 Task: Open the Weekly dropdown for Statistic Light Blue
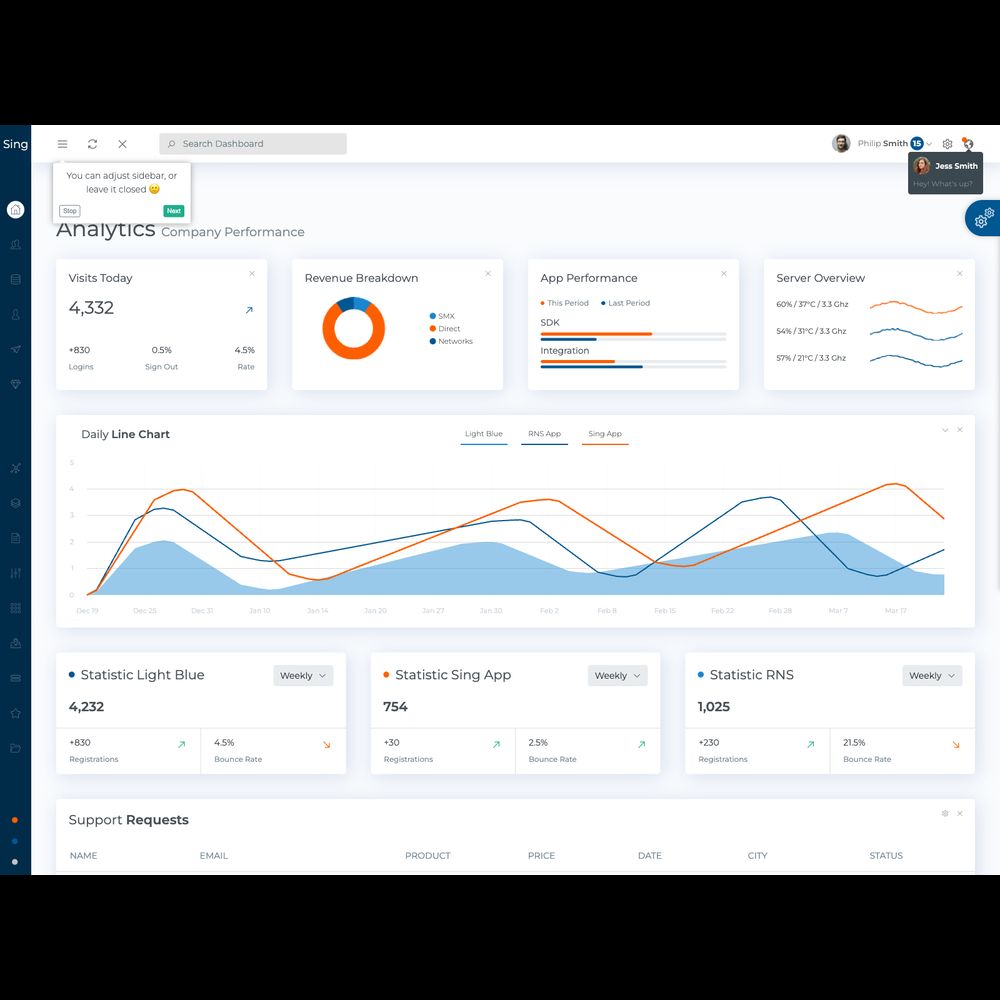click(x=303, y=676)
